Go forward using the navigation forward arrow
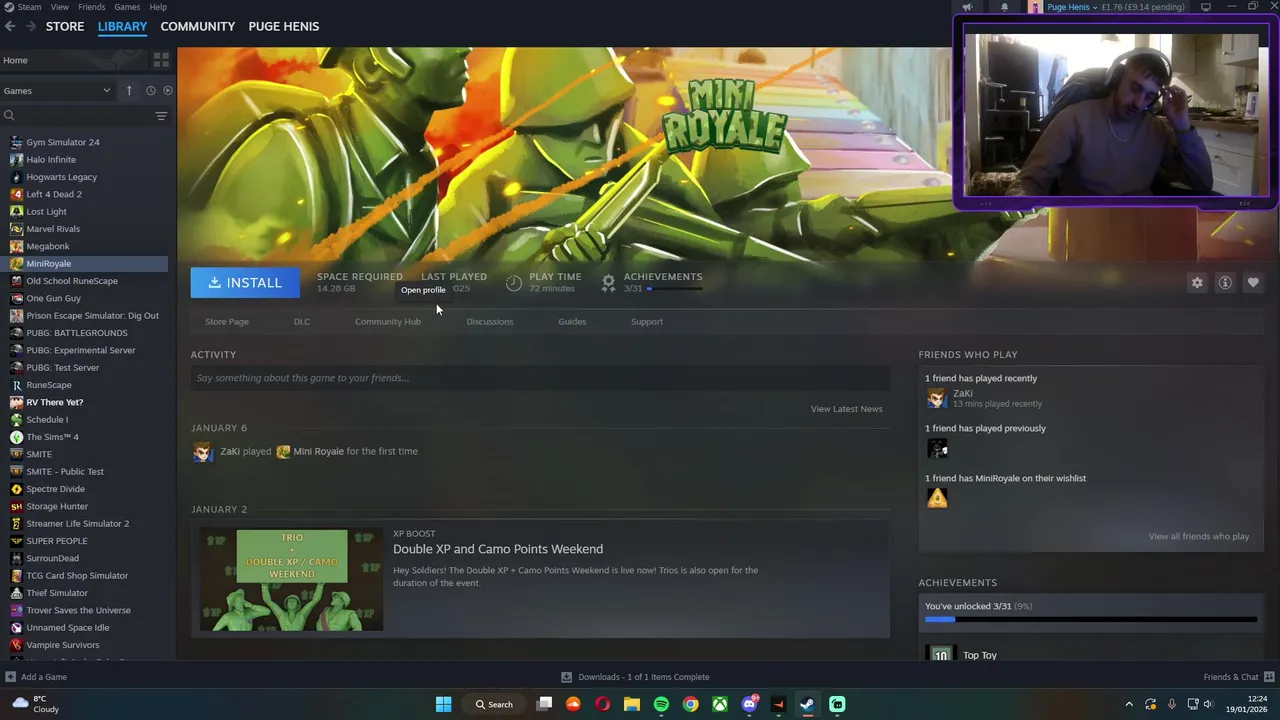This screenshot has height=720, width=1280. pyautogui.click(x=31, y=26)
